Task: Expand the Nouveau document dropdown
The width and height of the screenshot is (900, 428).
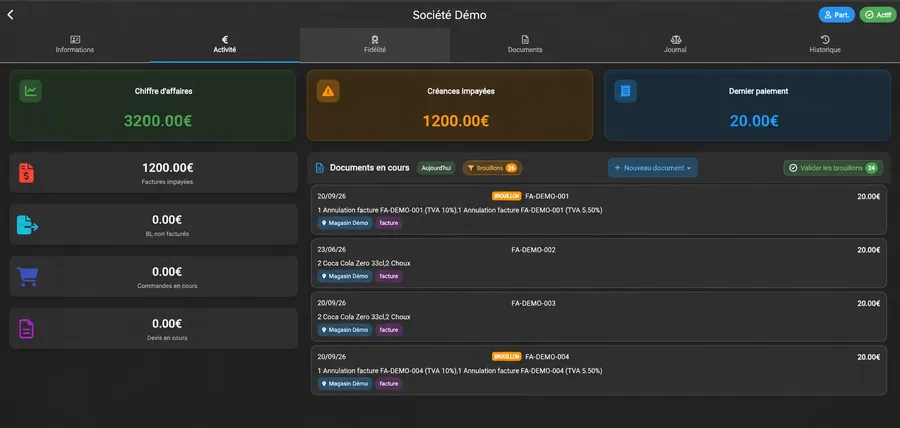Action: (x=653, y=168)
